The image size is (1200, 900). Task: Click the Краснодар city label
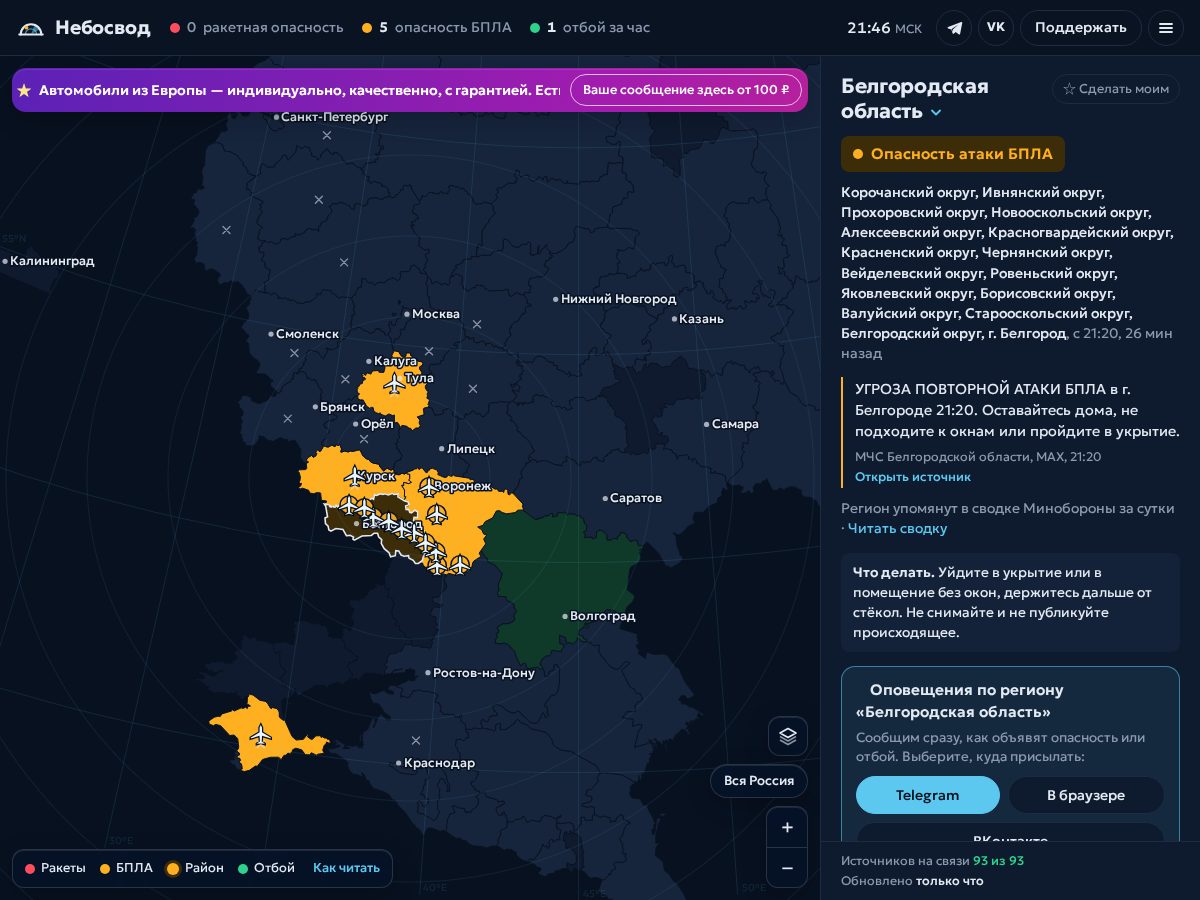pyautogui.click(x=439, y=763)
